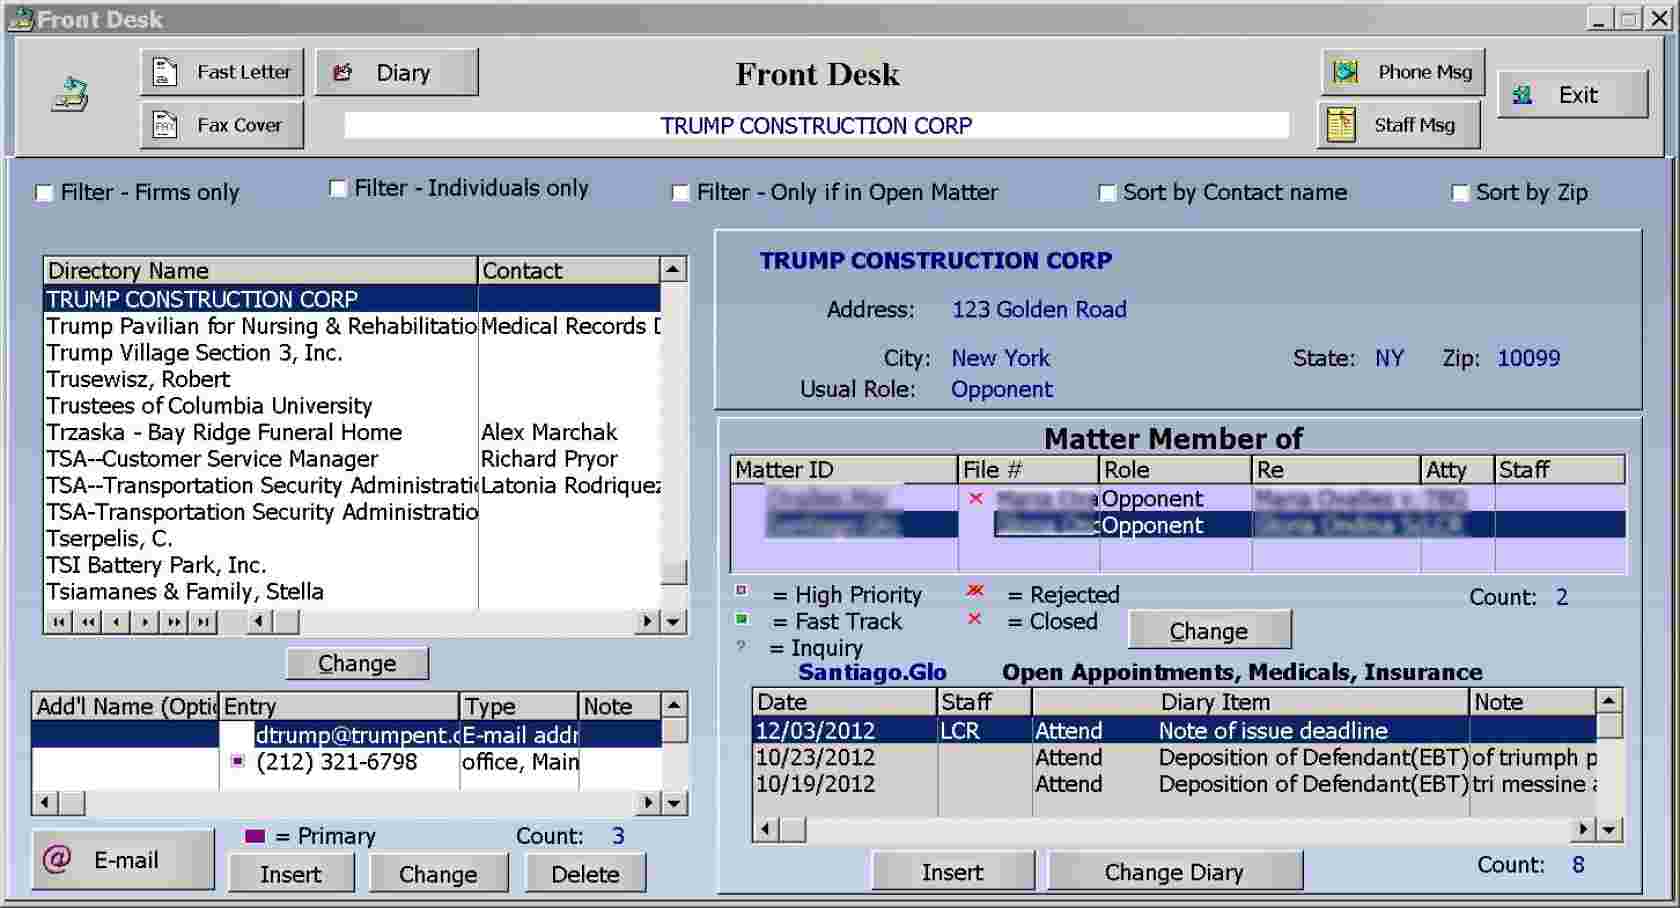Go to previous record in directory list
The width and height of the screenshot is (1680, 908).
tap(117, 622)
